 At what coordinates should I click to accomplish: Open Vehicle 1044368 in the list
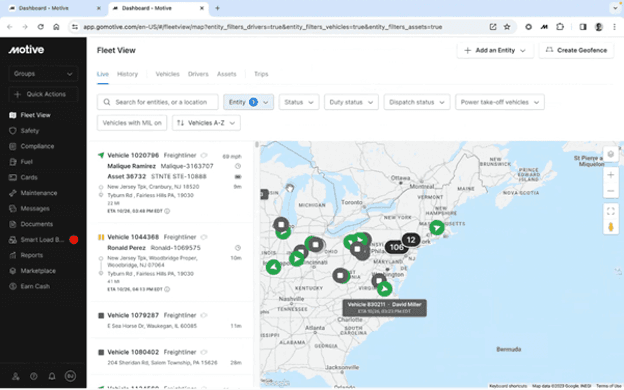tap(133, 237)
